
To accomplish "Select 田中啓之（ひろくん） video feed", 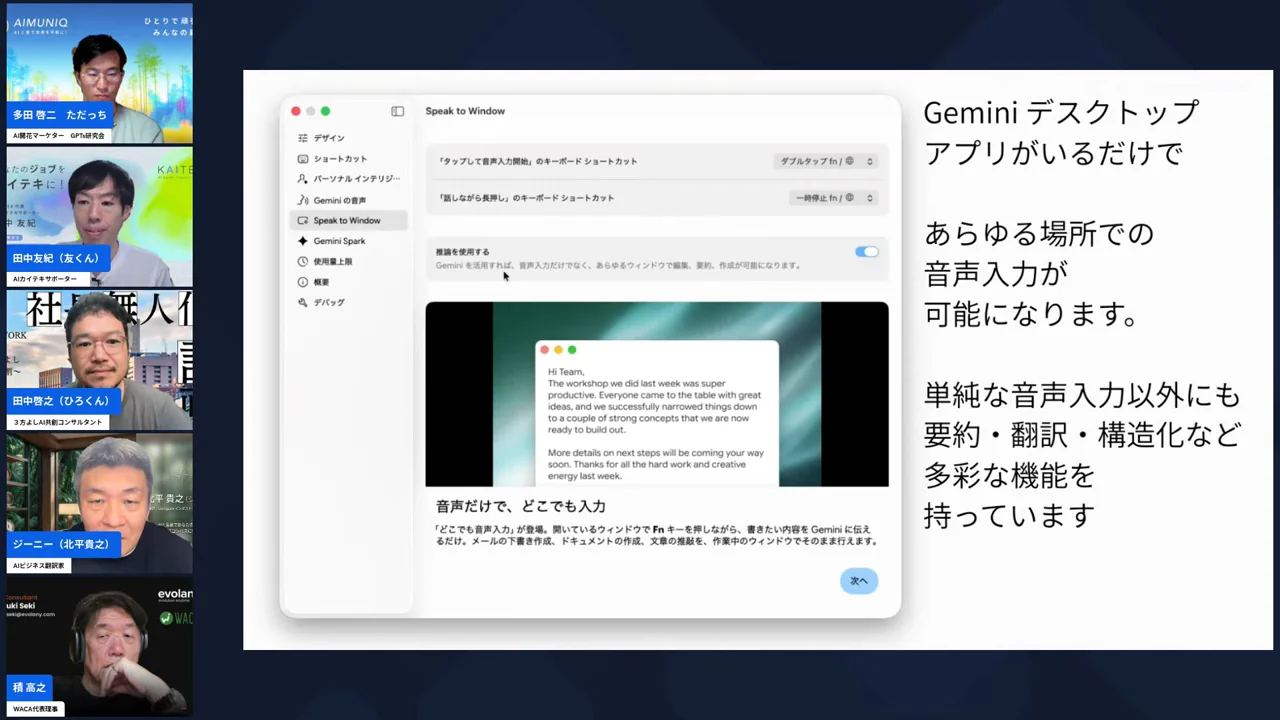I will tap(99, 361).
